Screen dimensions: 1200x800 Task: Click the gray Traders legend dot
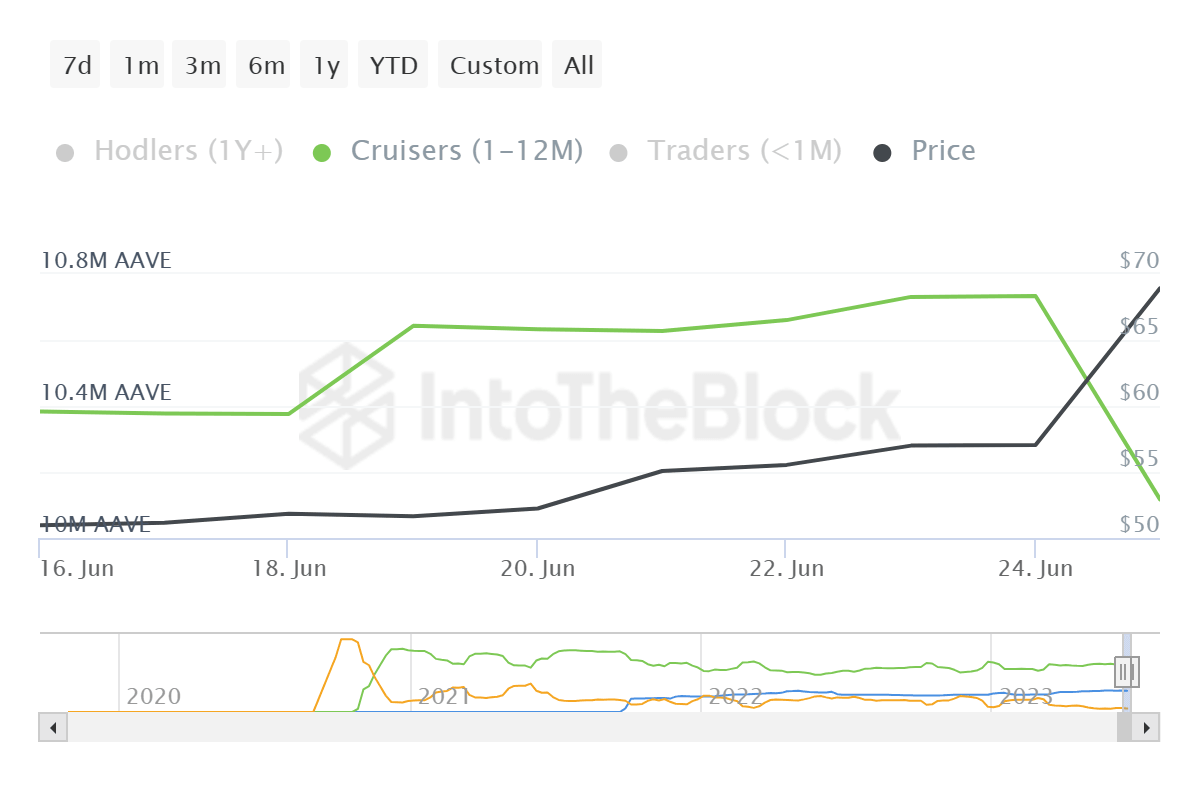click(618, 153)
